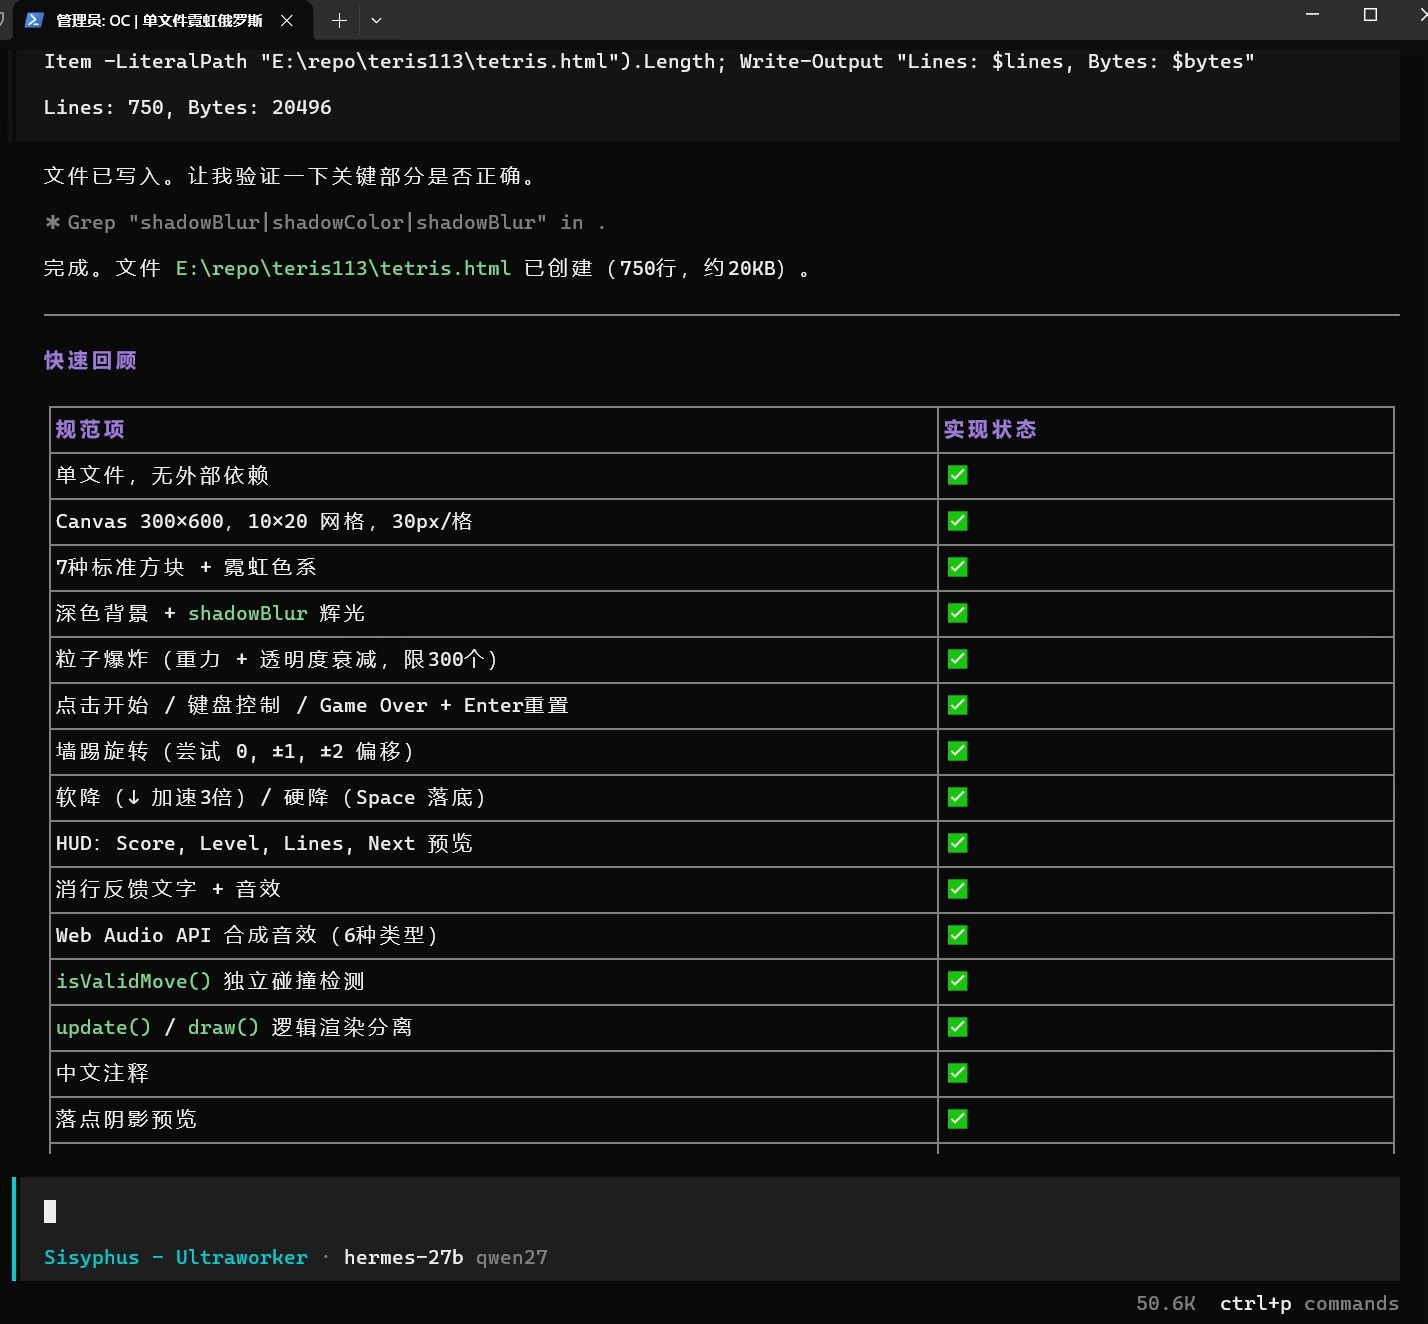1428x1324 pixels.
Task: Close the 单文件霓虹俄罗斯 terminal tab
Action: [287, 20]
